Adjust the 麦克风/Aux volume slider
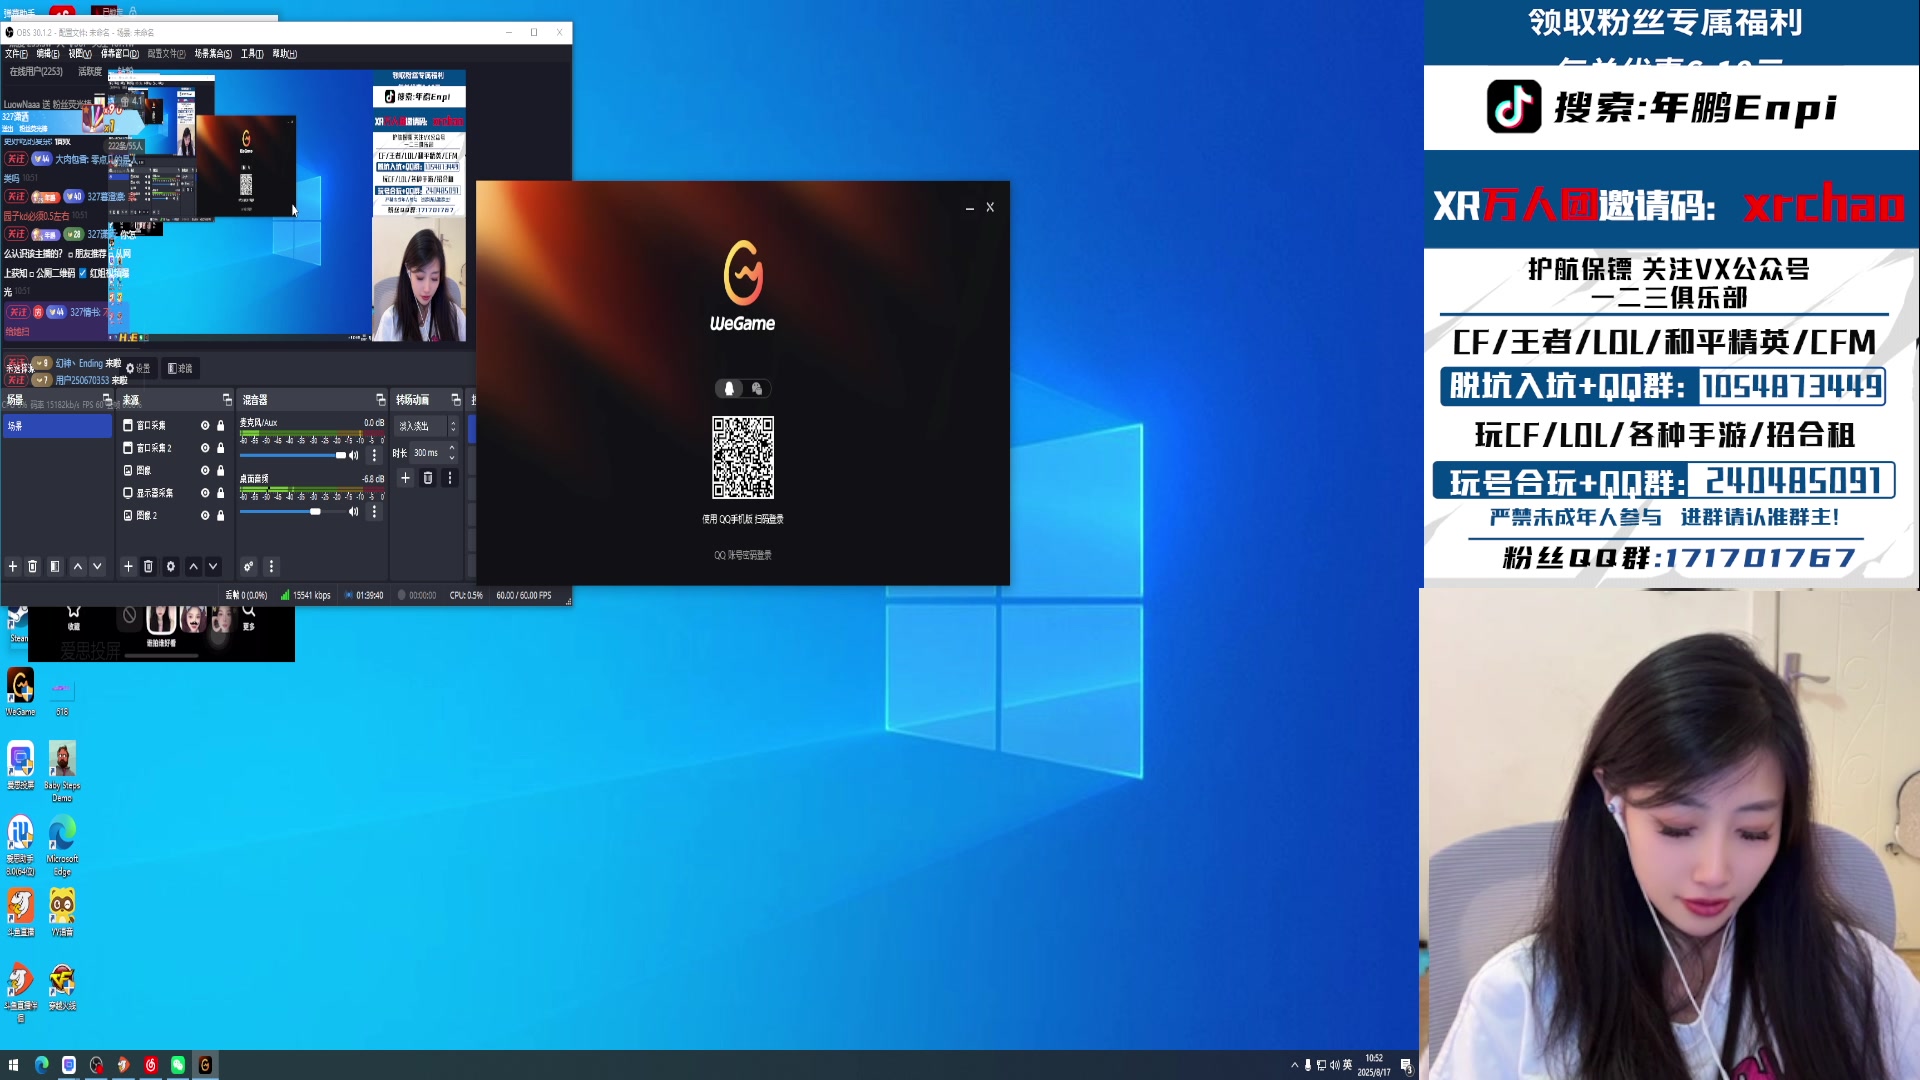 point(292,455)
